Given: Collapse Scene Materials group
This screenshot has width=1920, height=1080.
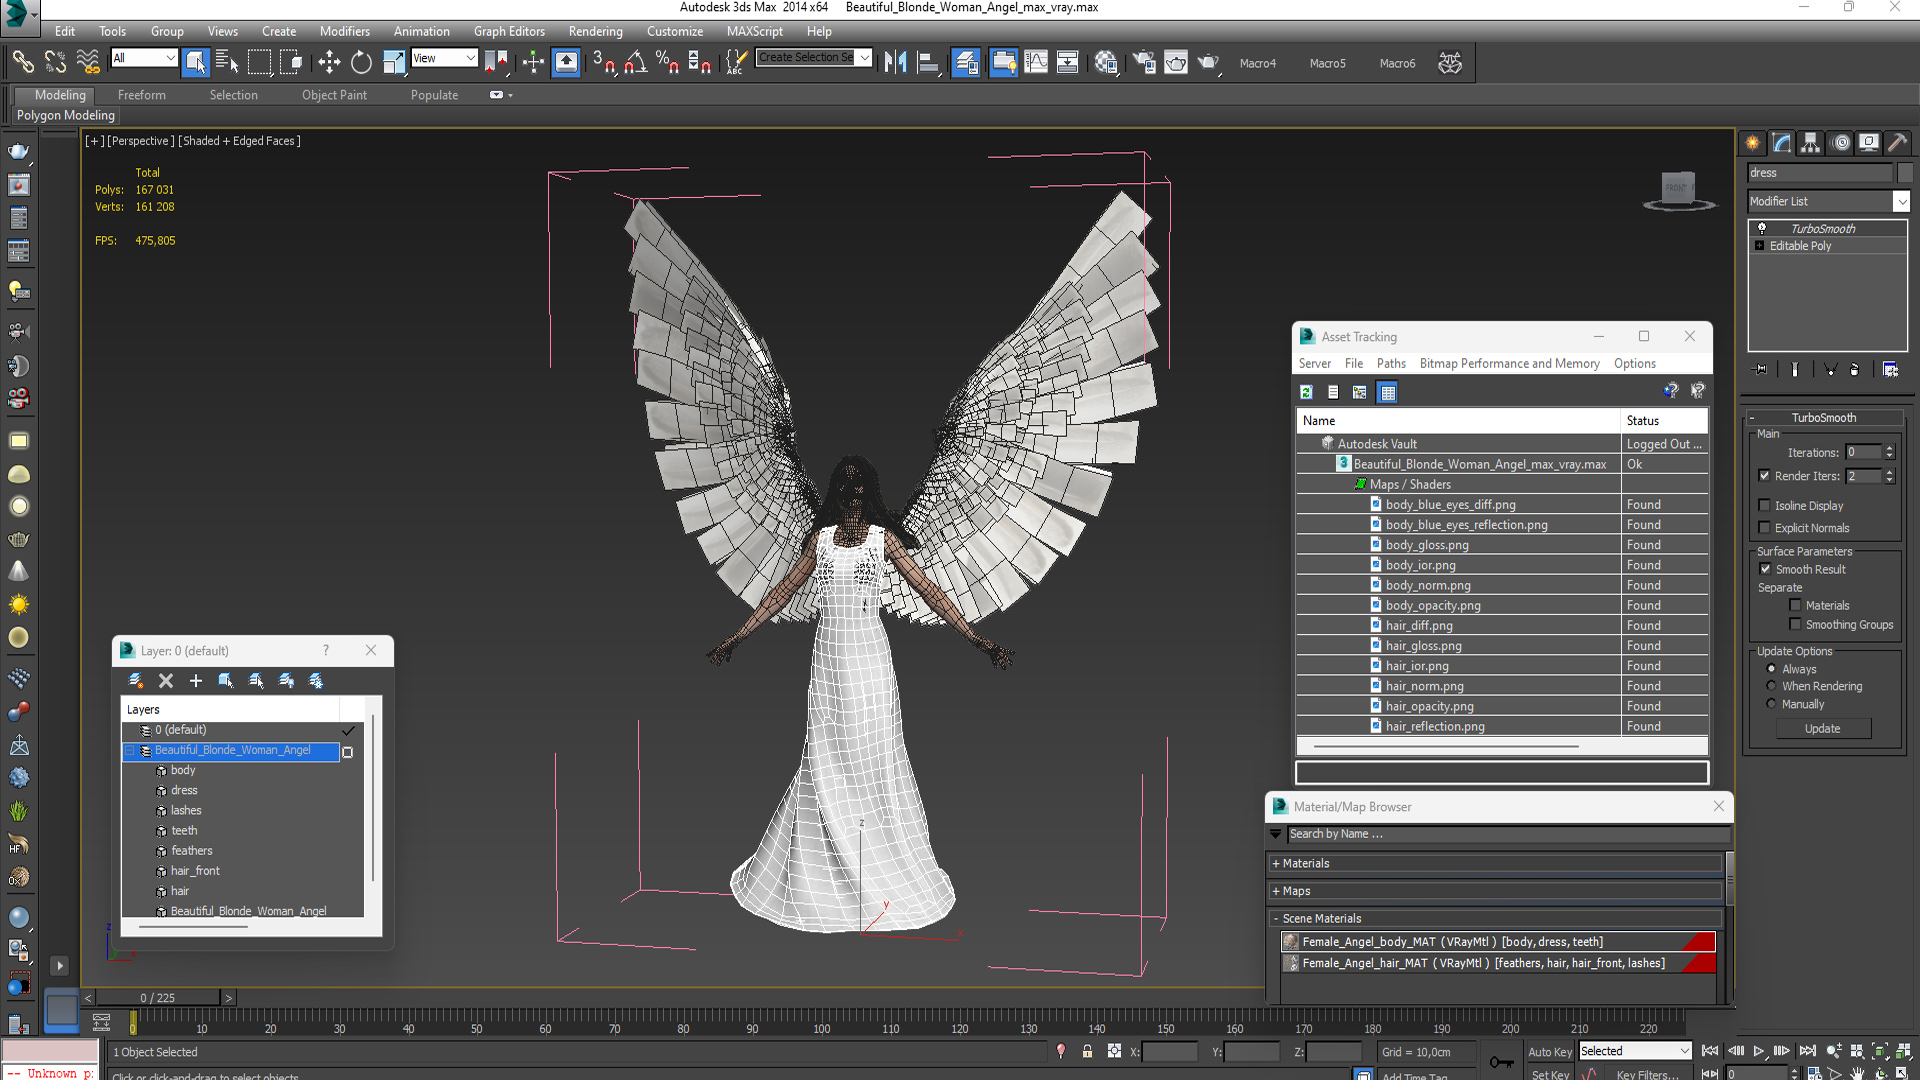Looking at the screenshot, I should click(x=1275, y=919).
